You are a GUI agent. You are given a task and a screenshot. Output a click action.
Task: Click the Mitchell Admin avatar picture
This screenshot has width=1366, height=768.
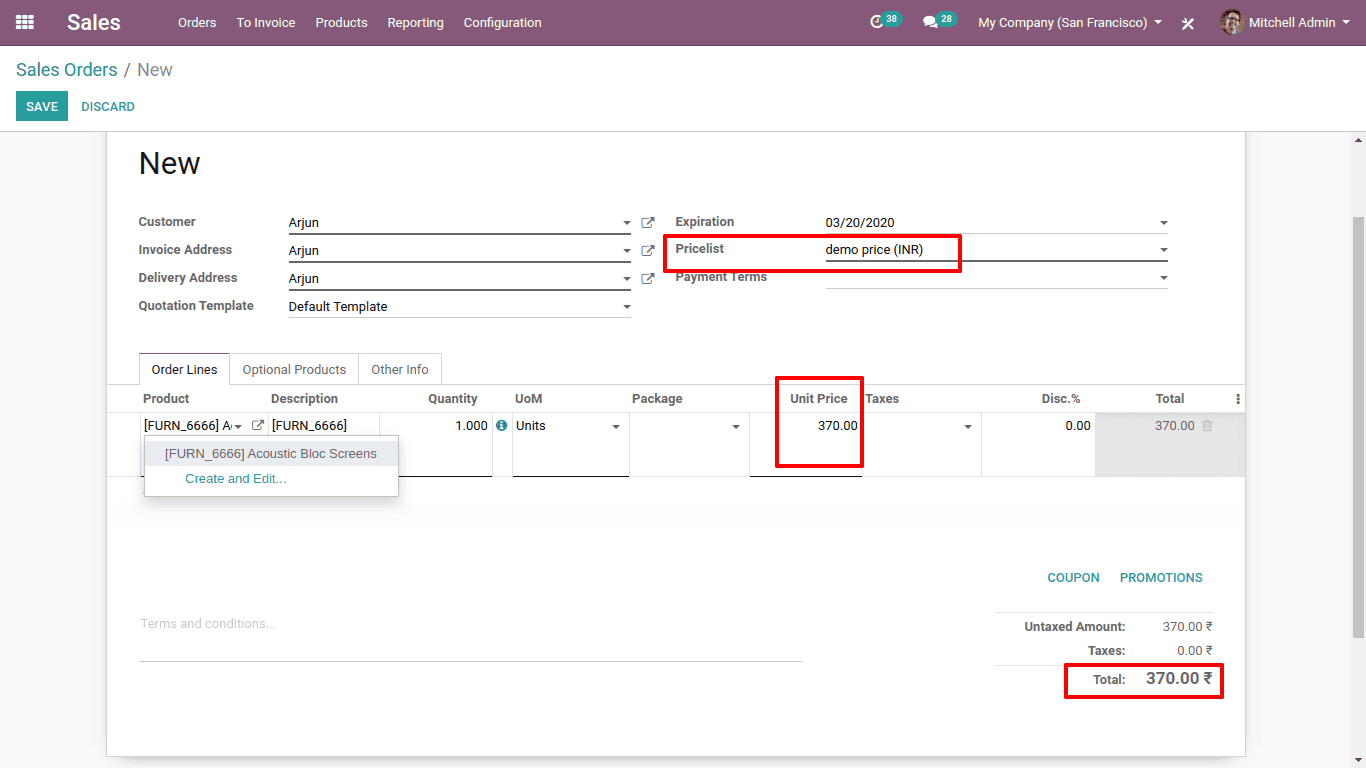click(x=1232, y=22)
